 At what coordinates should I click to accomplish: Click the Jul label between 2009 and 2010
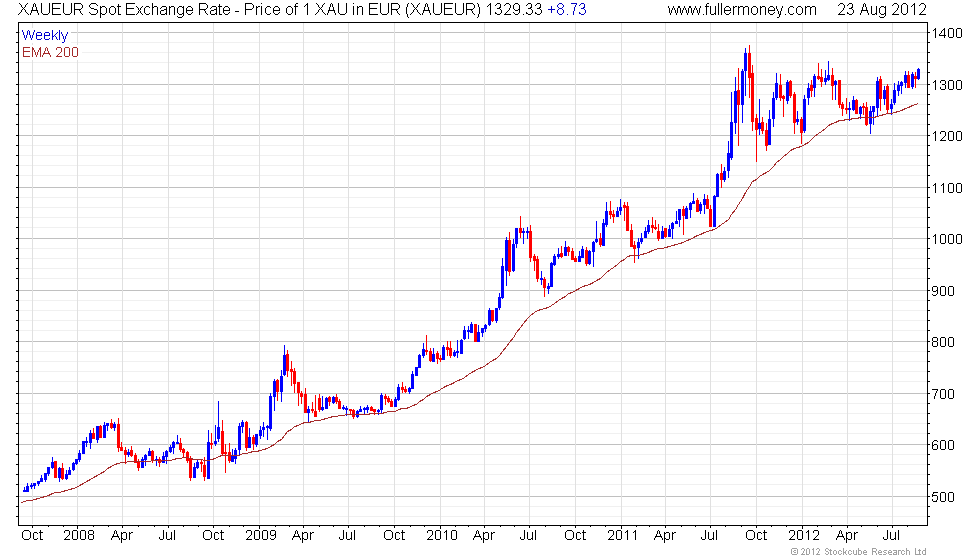click(347, 536)
